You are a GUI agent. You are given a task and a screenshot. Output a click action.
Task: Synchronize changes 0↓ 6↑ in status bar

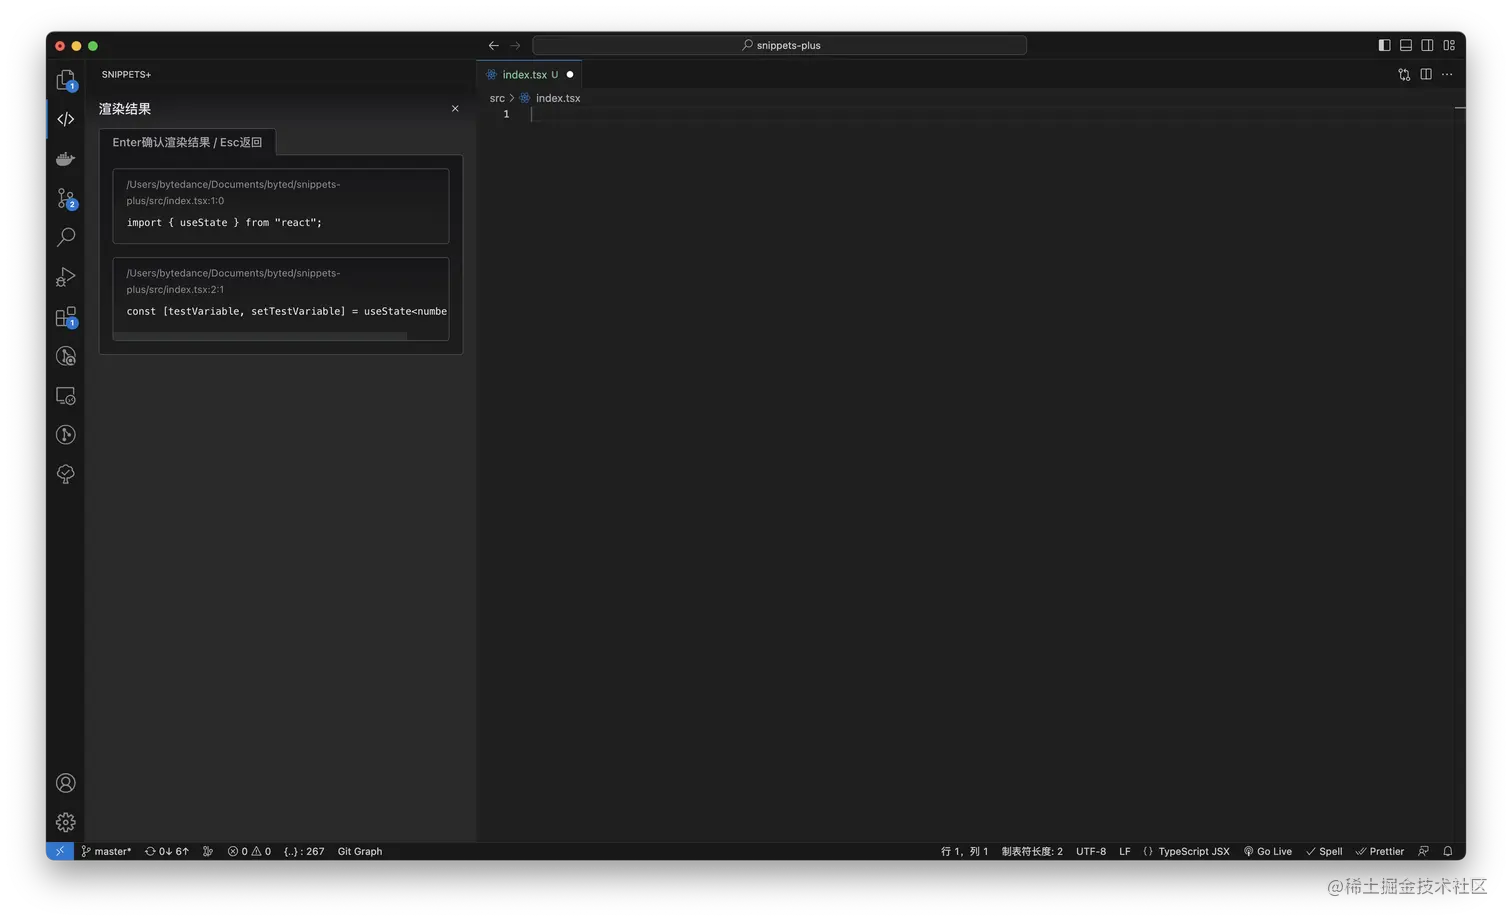[x=167, y=851]
